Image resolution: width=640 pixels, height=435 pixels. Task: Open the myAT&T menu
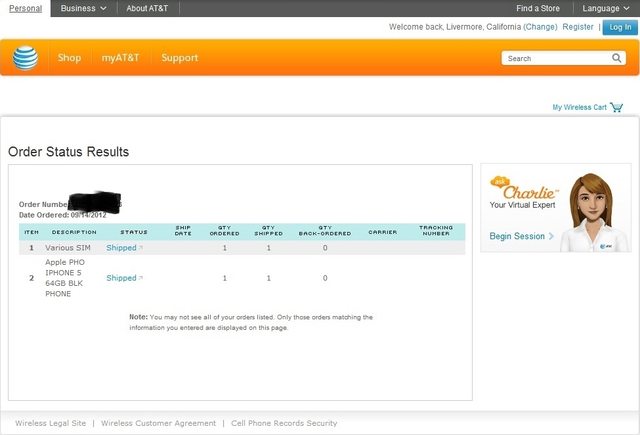(120, 58)
